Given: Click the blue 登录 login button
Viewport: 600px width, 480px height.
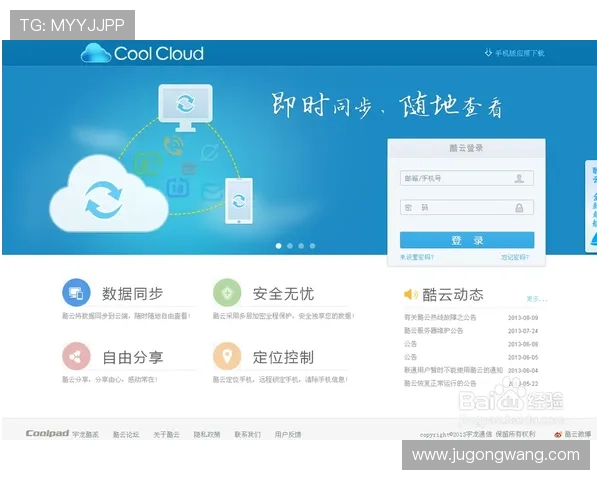Looking at the screenshot, I should [x=467, y=240].
